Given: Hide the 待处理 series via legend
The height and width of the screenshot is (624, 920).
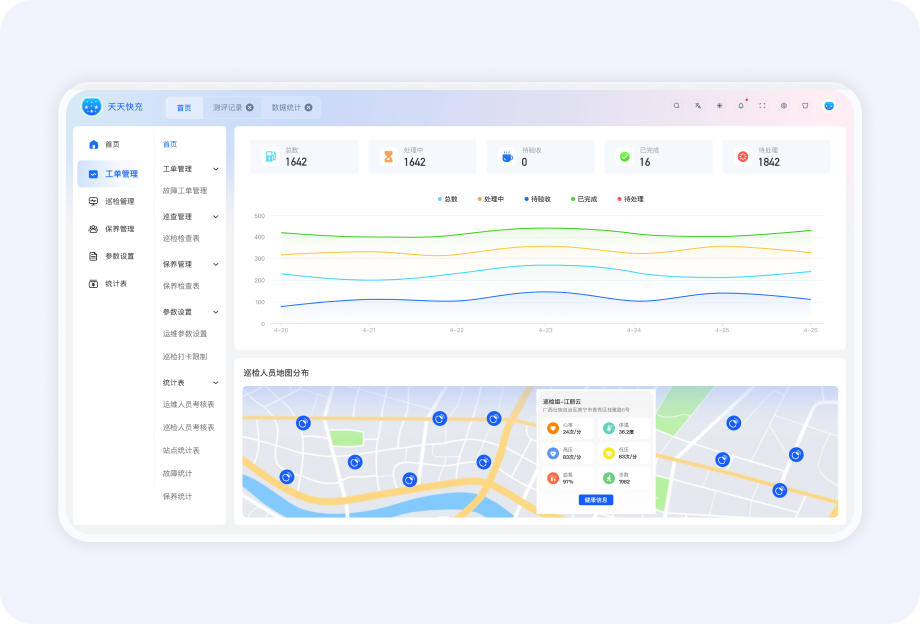Looking at the screenshot, I should coord(629,199).
